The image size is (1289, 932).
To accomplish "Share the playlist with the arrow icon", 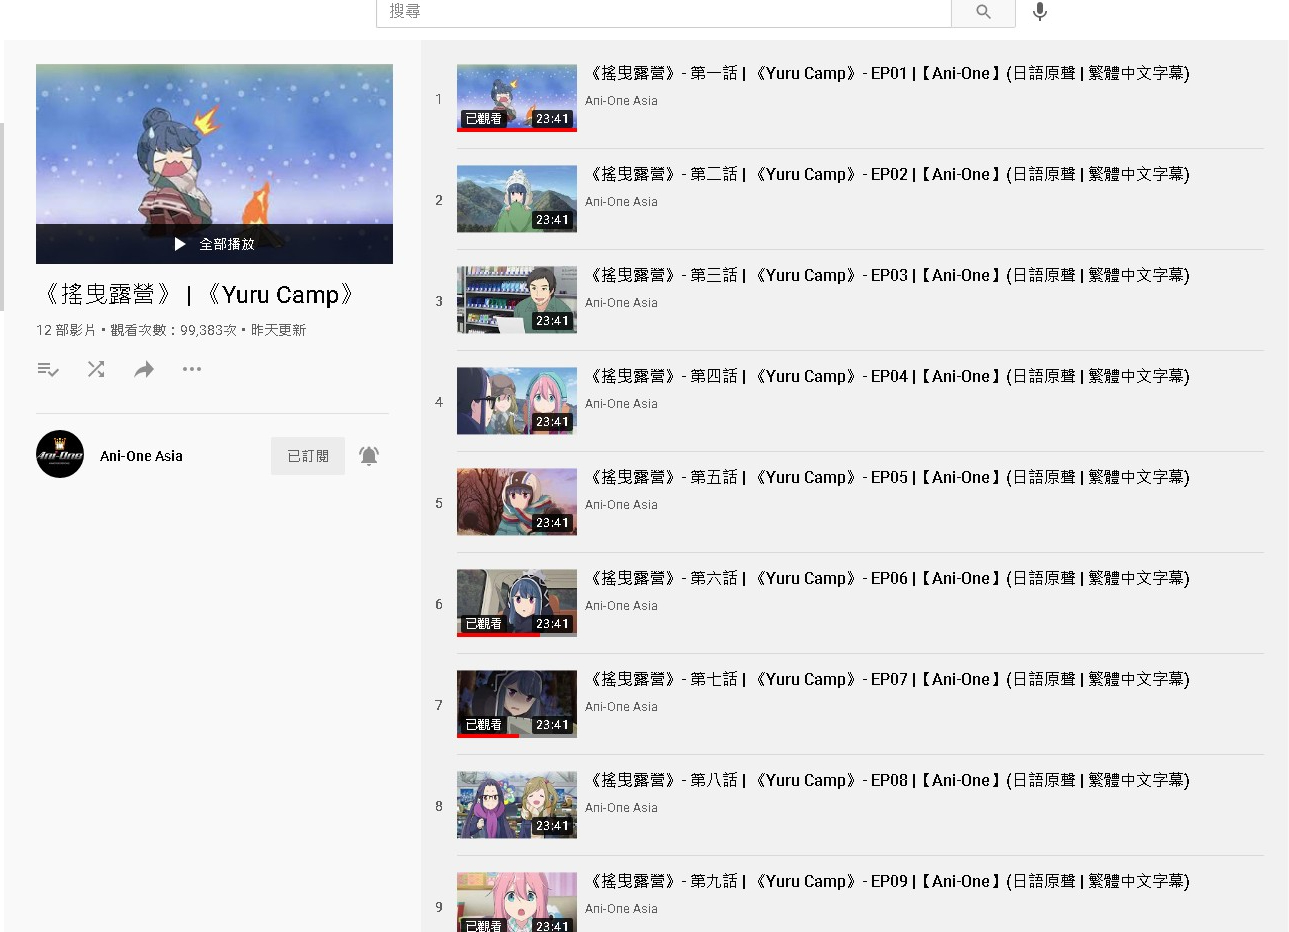I will pos(144,370).
